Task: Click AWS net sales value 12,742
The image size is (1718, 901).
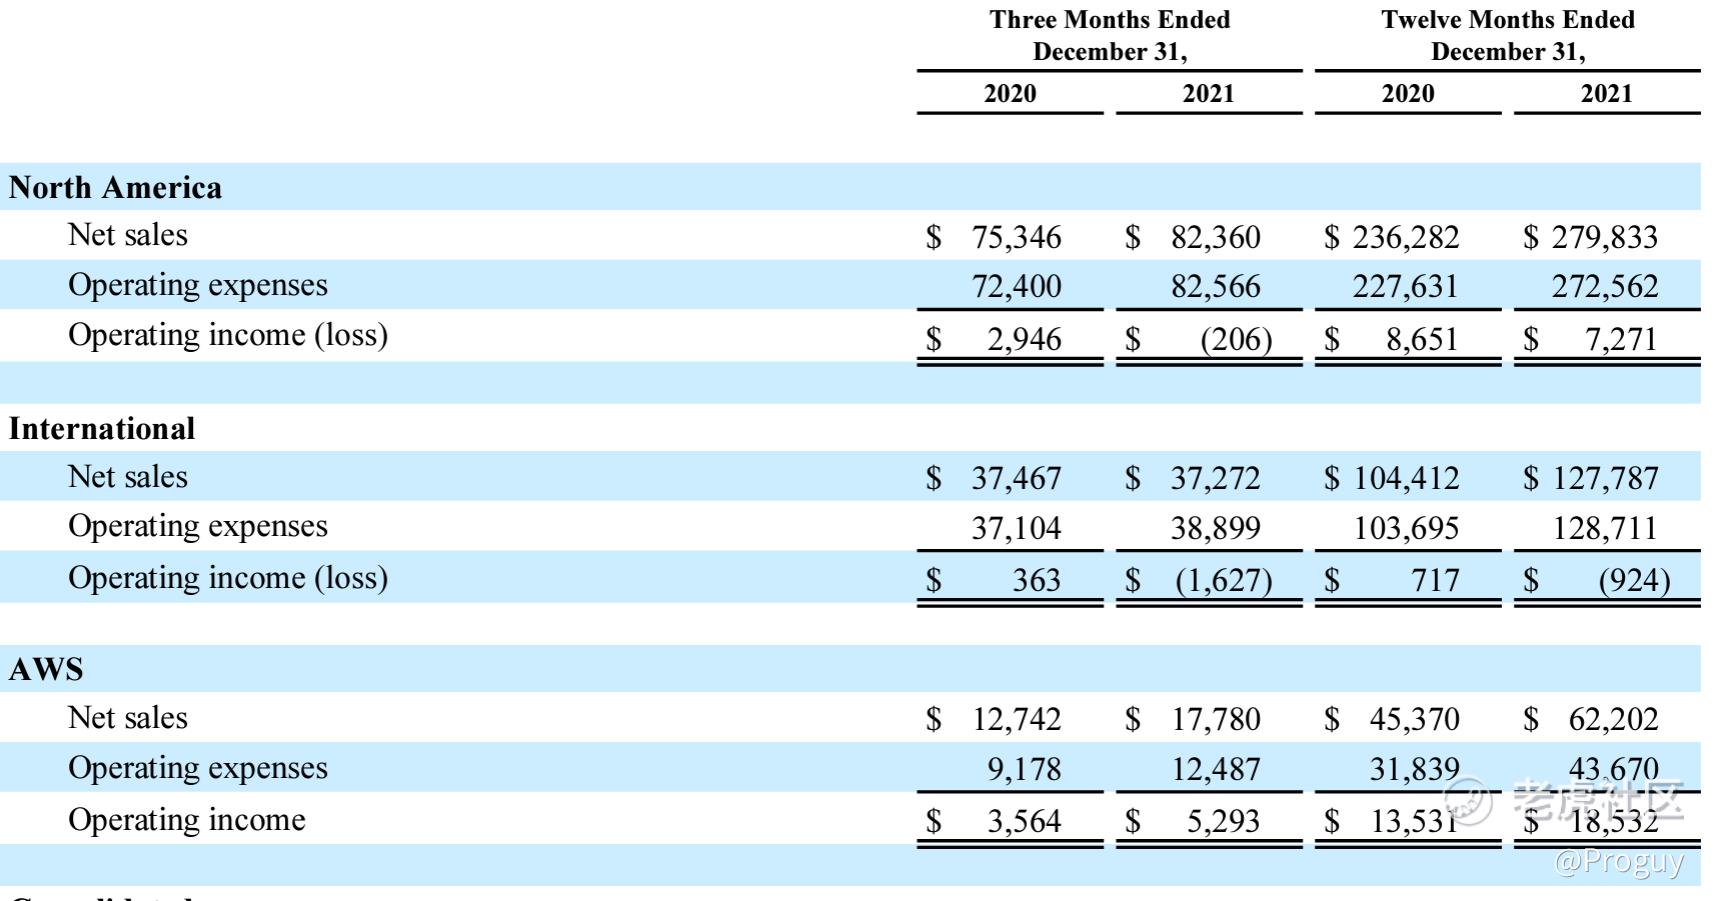Action: 1016,719
